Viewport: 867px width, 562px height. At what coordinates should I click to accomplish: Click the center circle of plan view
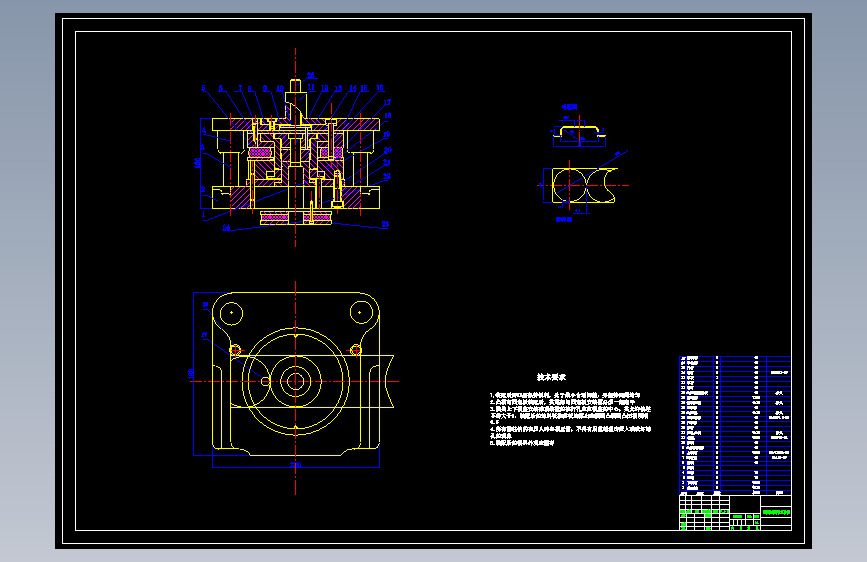[295, 381]
